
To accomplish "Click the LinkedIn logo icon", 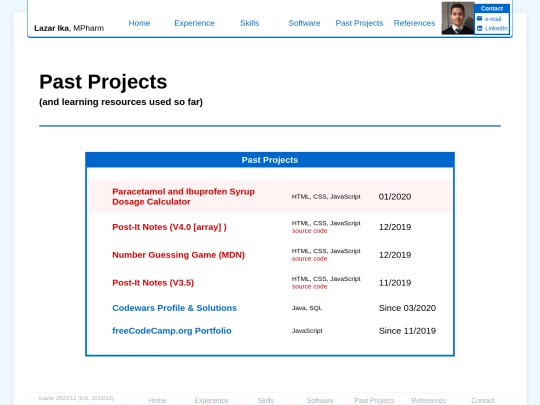I will 479,28.
